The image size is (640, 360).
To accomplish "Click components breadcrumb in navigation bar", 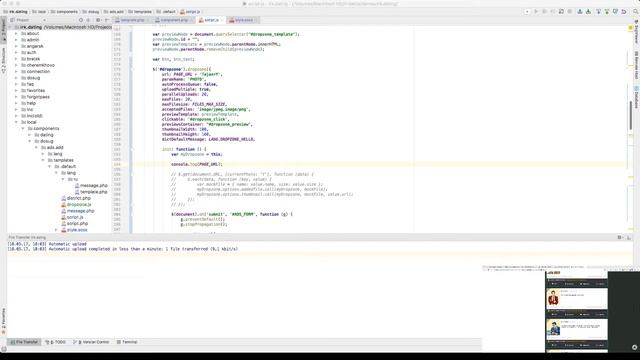I will (x=64, y=12).
